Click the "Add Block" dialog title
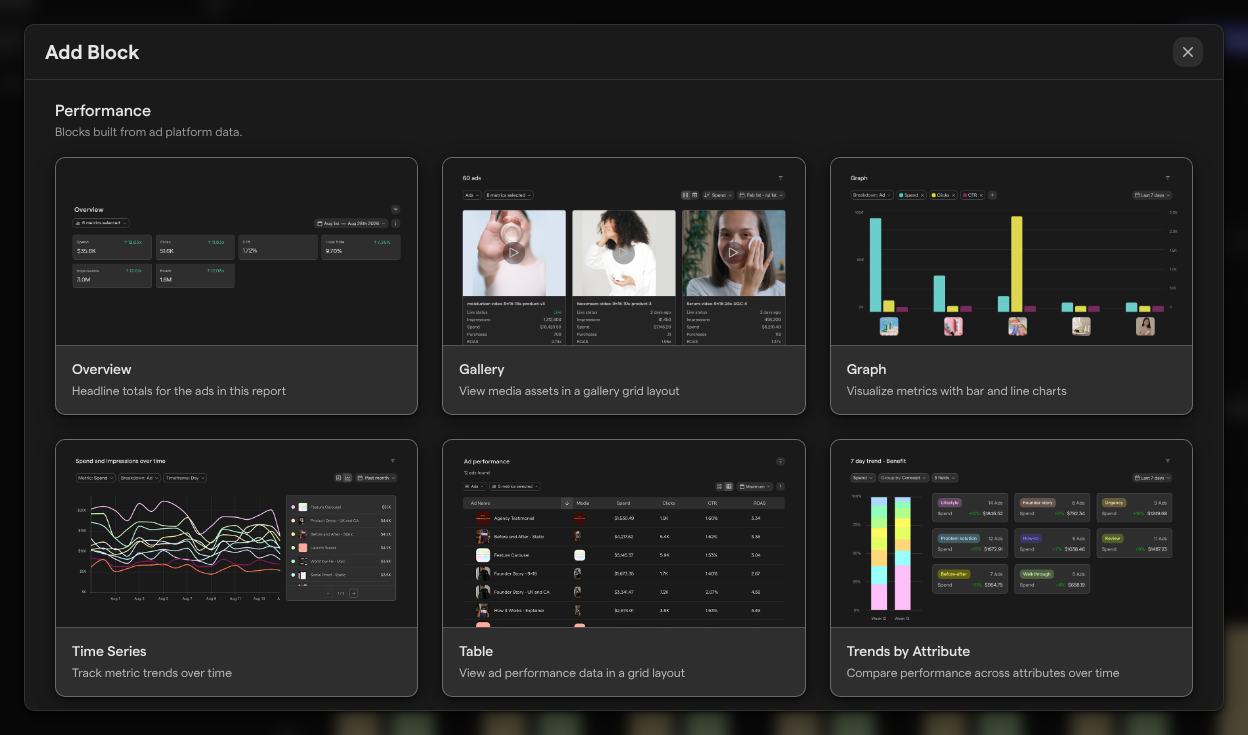 tap(92, 52)
